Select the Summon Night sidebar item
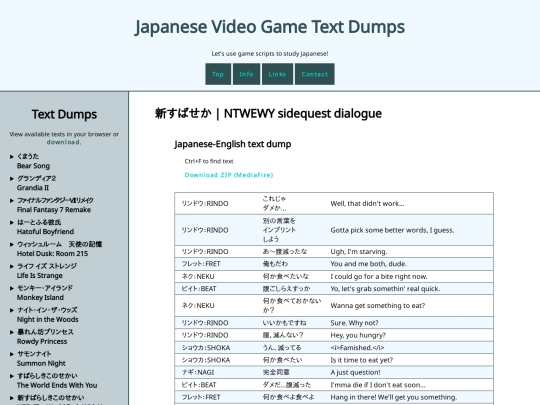 (x=41, y=359)
